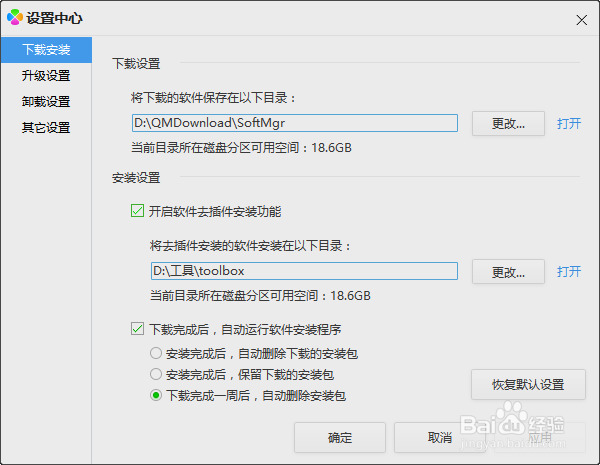Select radio 安装完成后，保留下载的安装包
The height and width of the screenshot is (465, 600).
[156, 374]
